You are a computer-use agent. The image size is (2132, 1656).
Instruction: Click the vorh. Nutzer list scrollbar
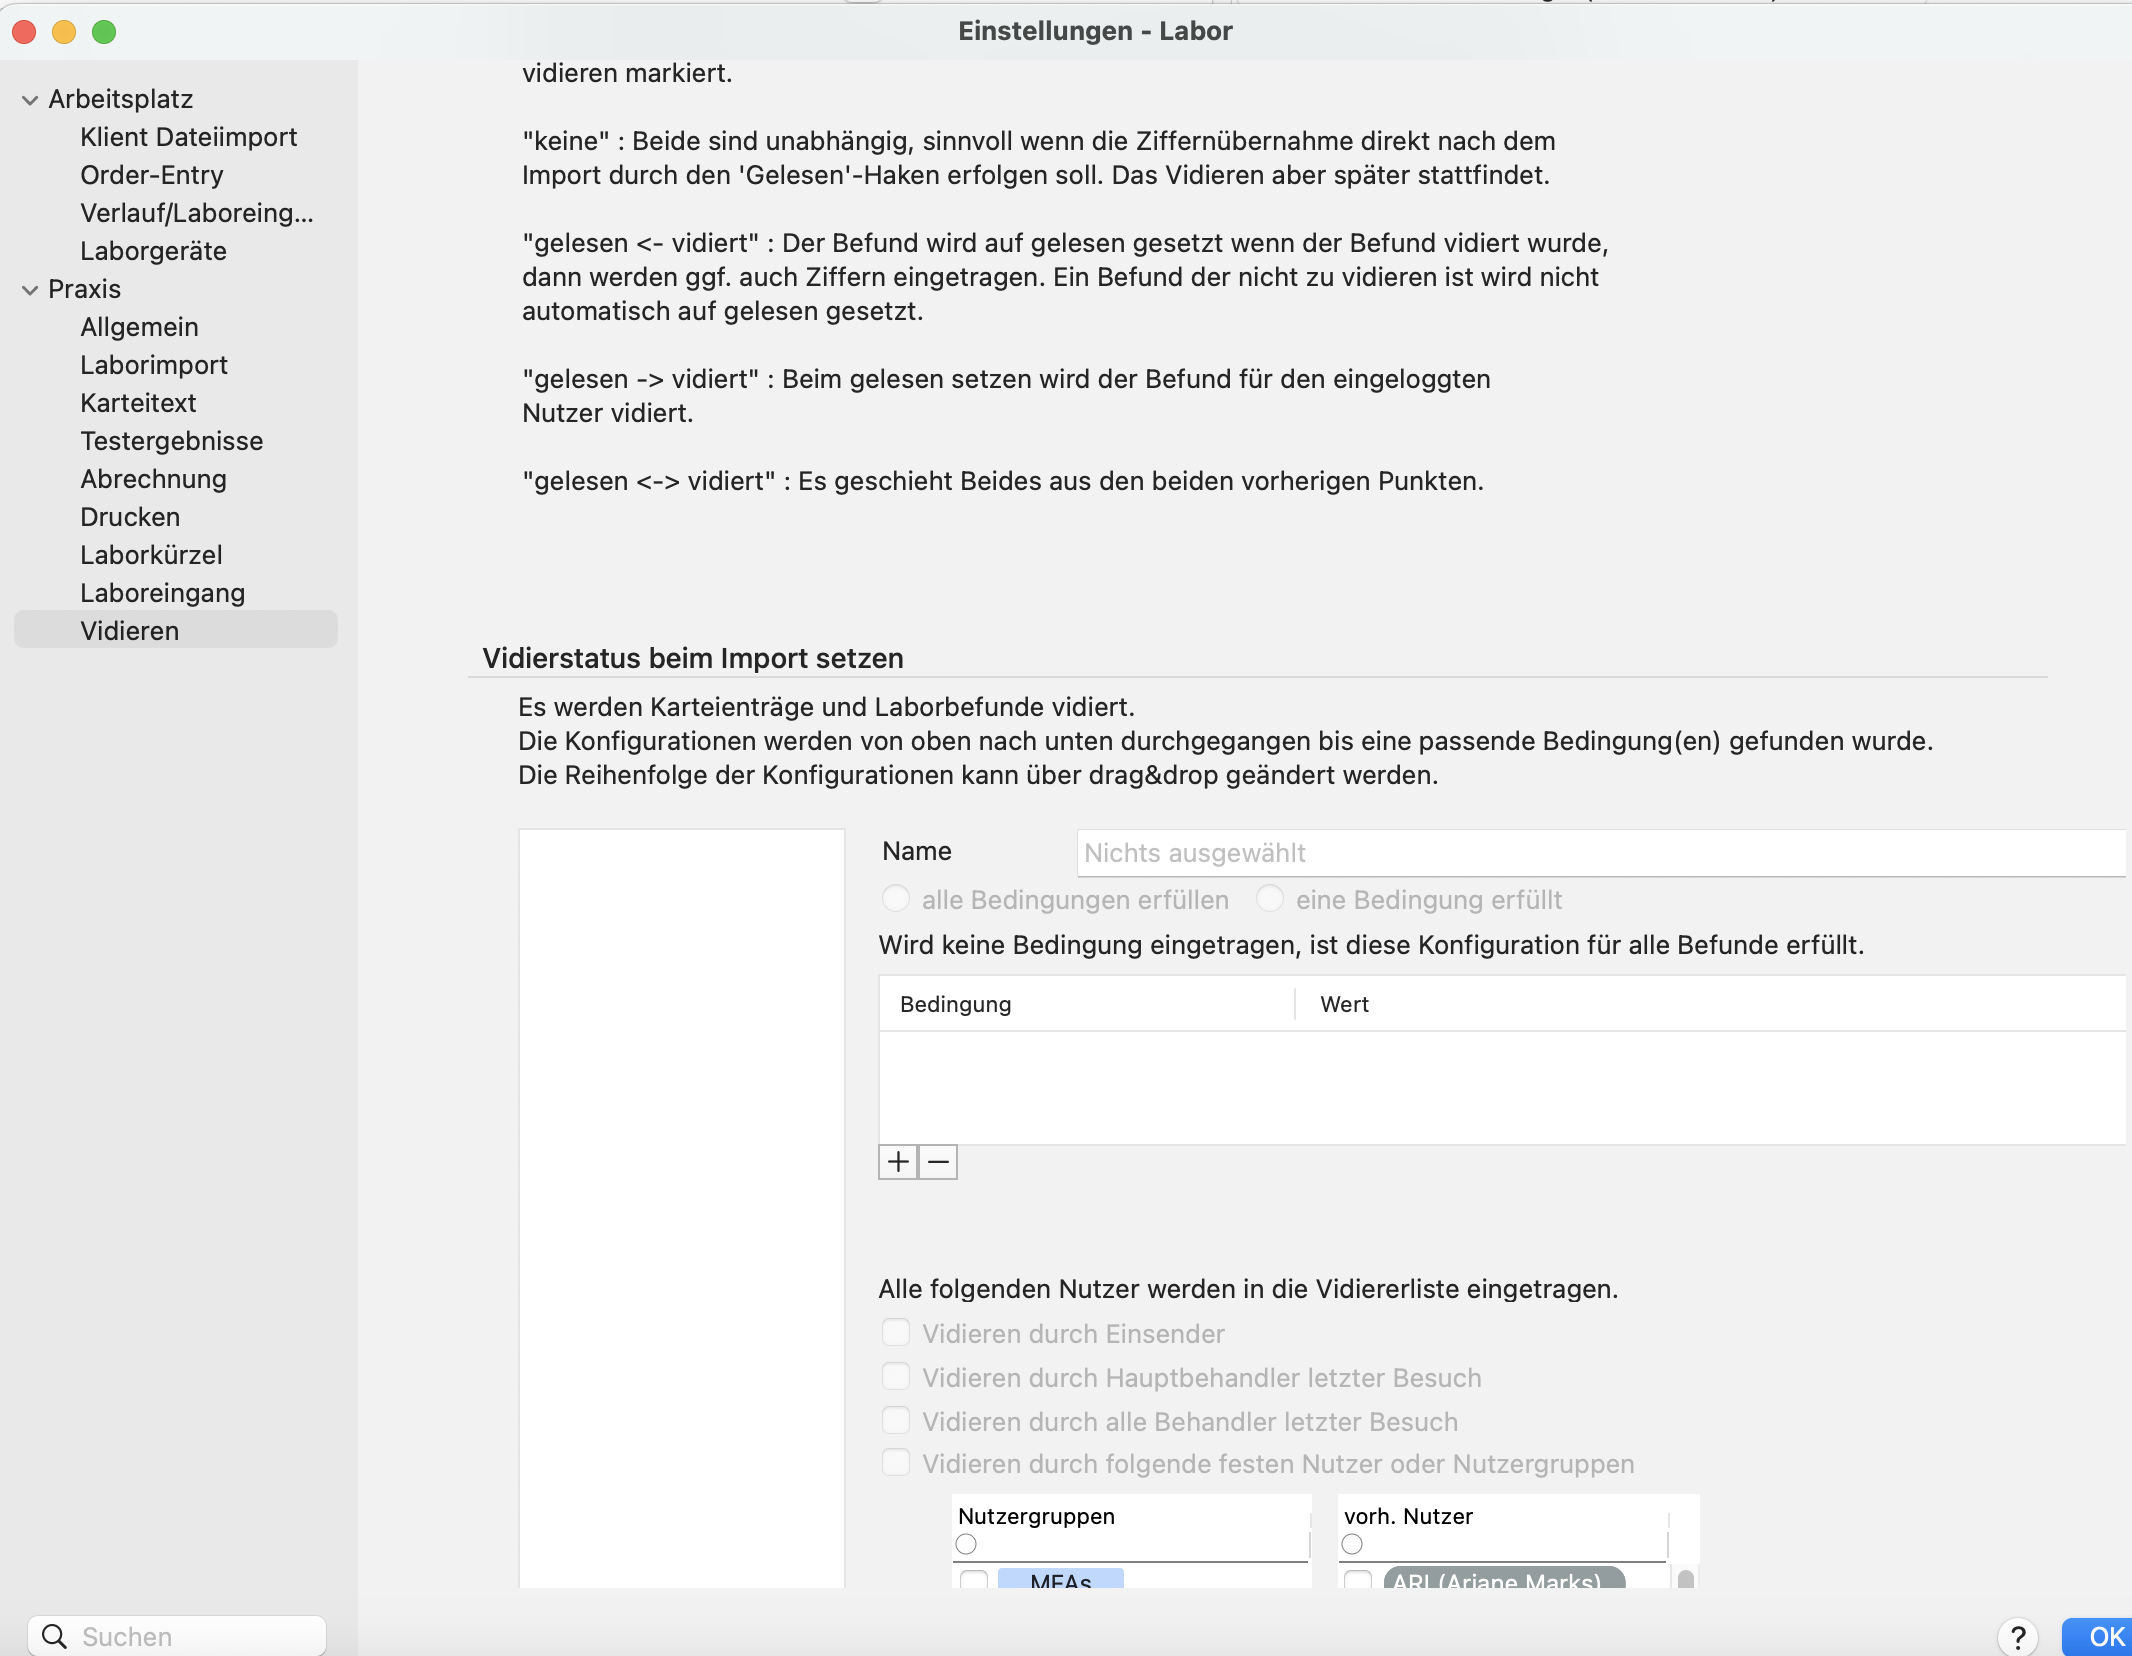click(x=1686, y=1578)
